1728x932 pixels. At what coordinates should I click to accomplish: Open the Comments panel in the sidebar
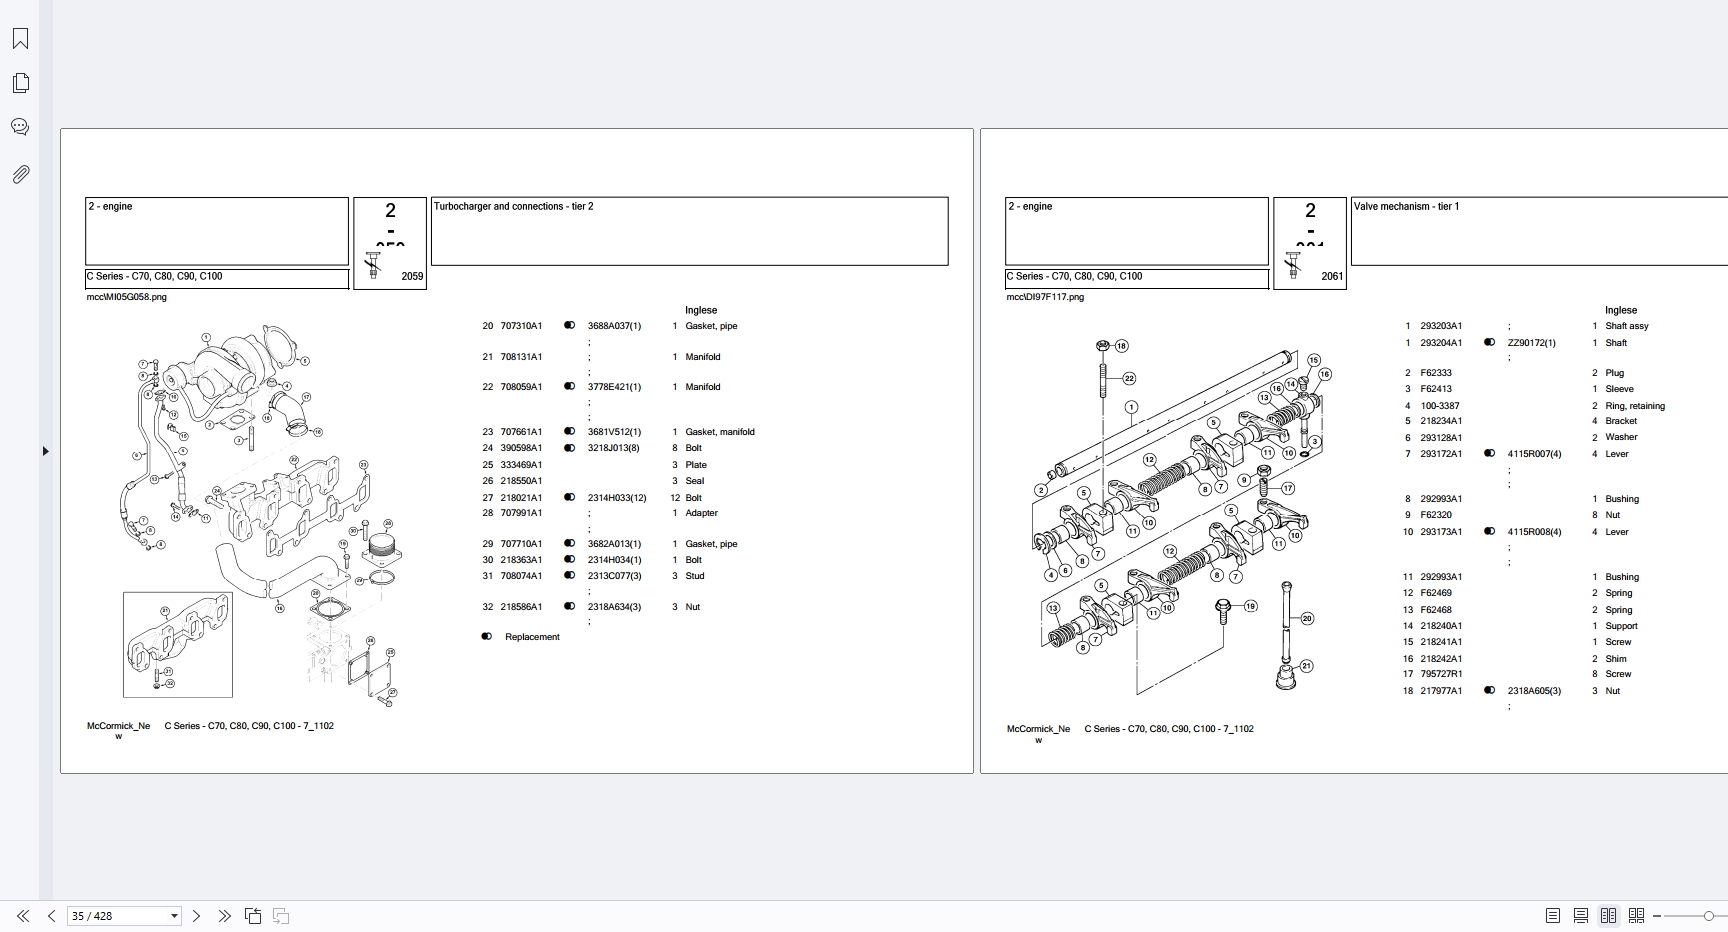(21, 126)
